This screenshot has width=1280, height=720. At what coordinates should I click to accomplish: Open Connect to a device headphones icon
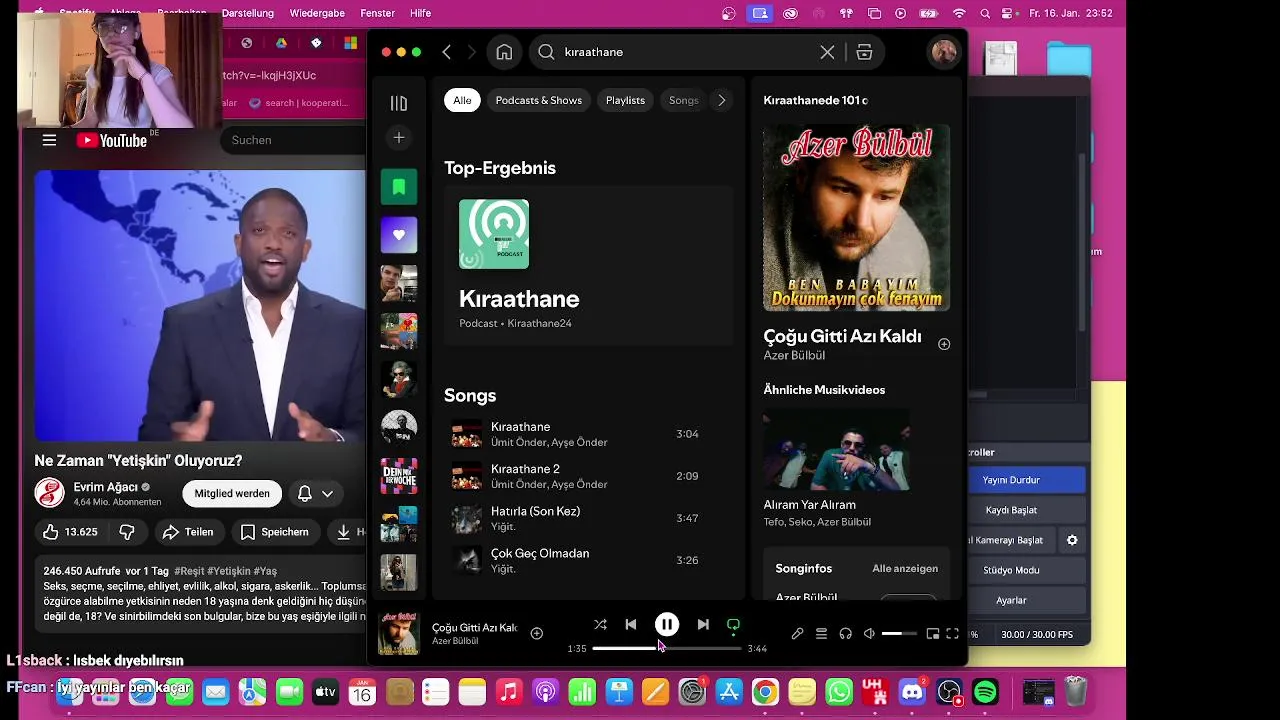(845, 634)
